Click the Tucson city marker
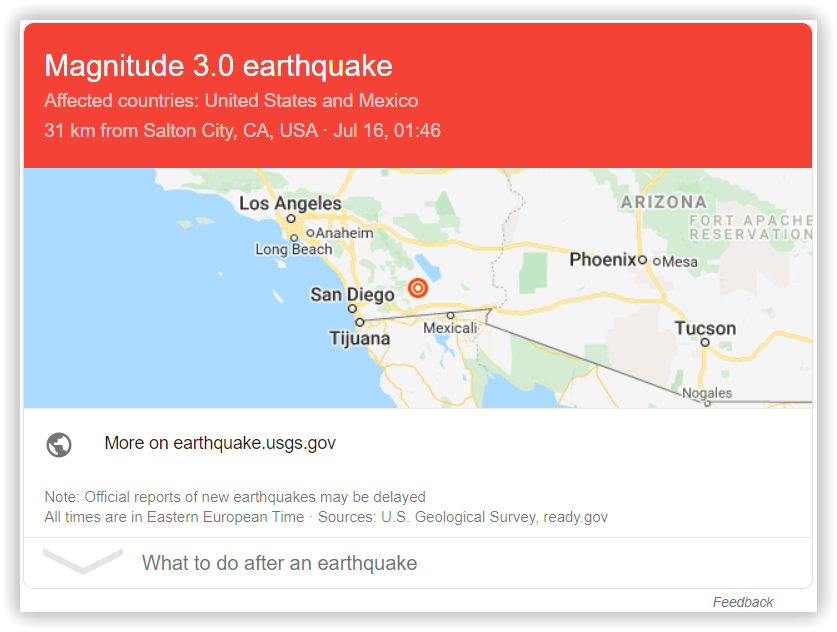The height and width of the screenshot is (632, 837). 705,342
